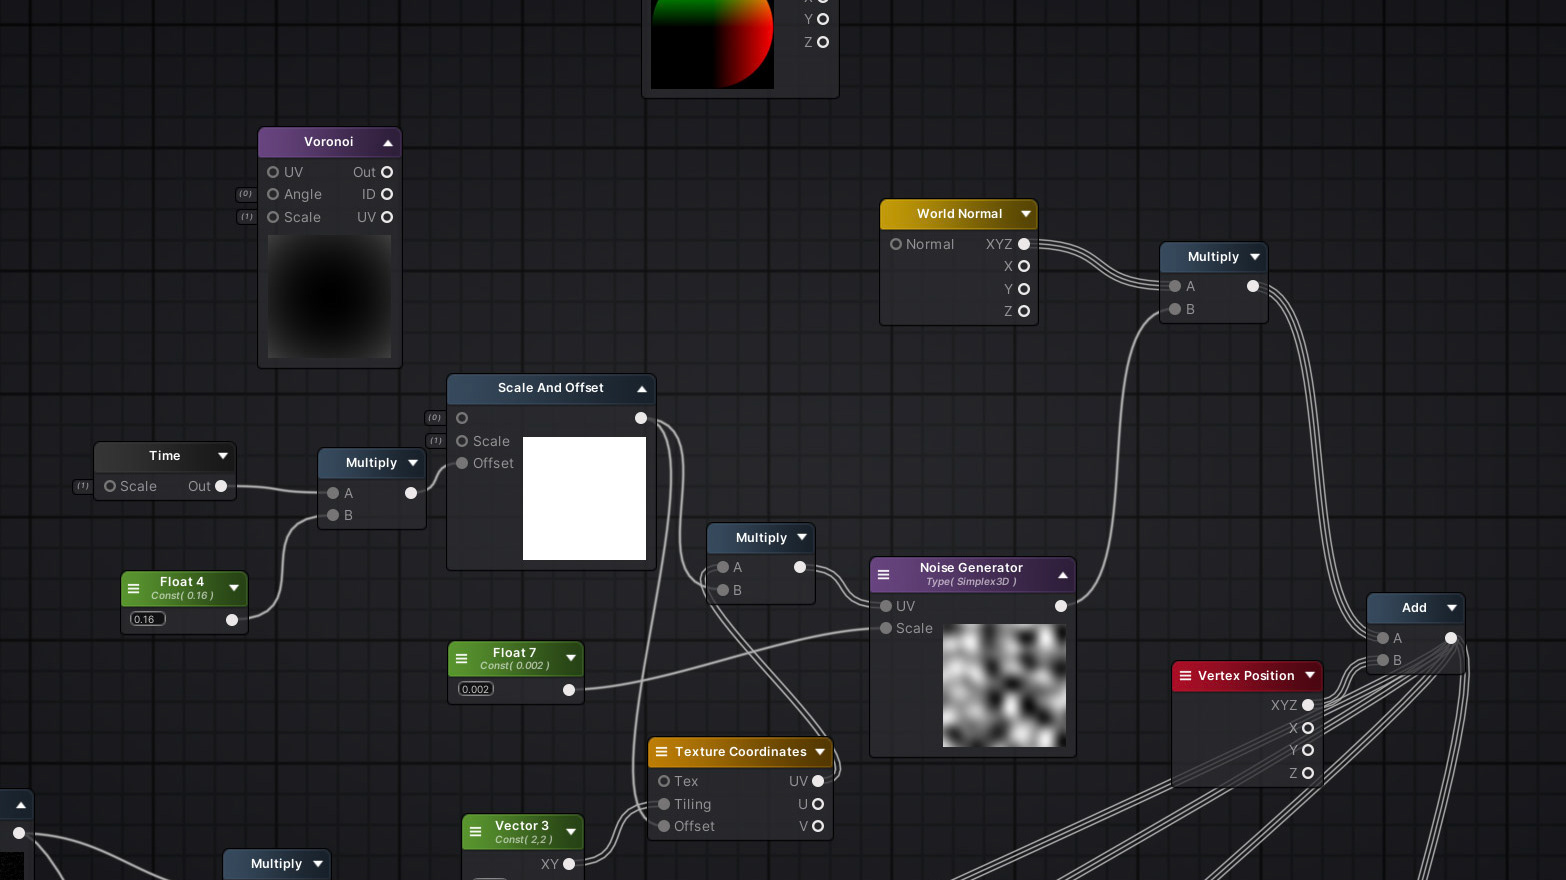Click the Noise Generator output port
The width and height of the screenshot is (1566, 880).
1061,606
